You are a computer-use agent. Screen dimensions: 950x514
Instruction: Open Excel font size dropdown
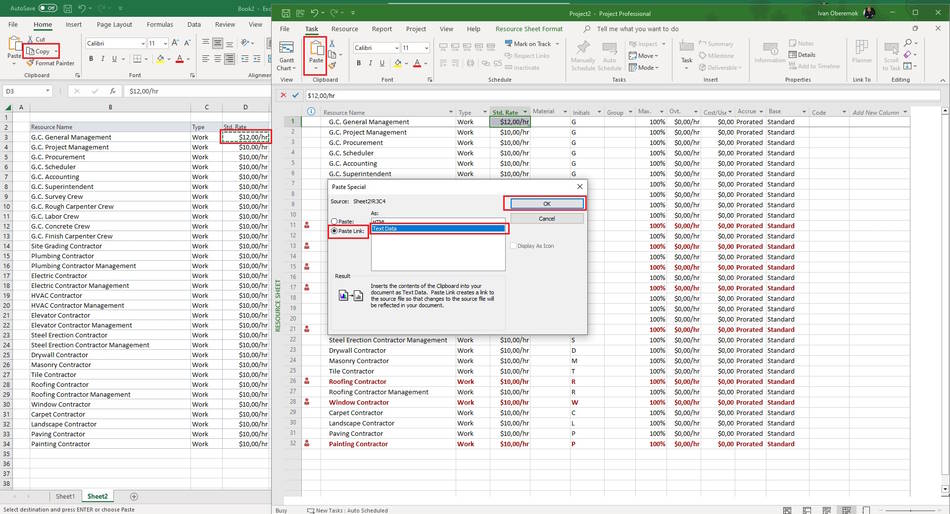tap(165, 44)
